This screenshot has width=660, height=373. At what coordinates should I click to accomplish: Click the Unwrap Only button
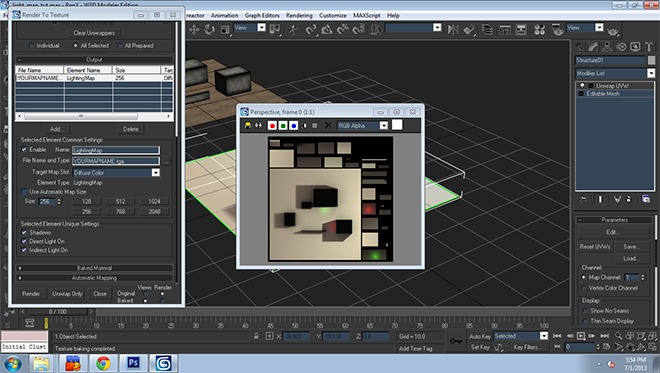click(x=67, y=294)
